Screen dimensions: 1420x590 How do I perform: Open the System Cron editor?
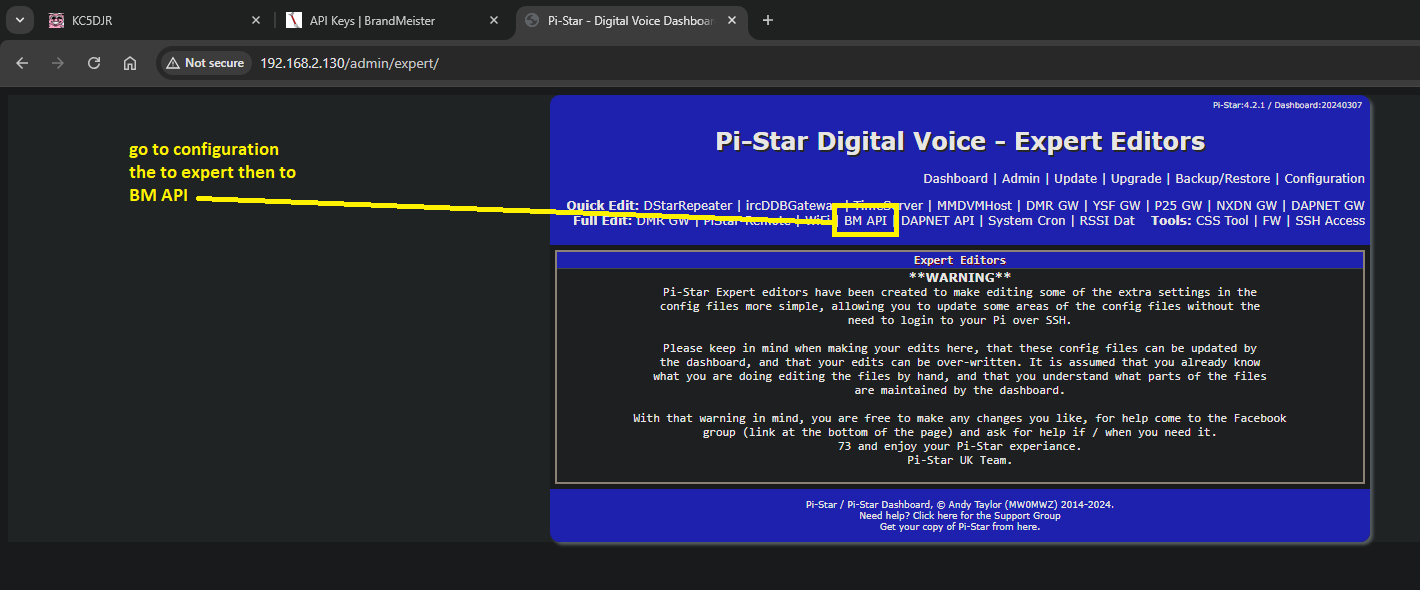click(x=1026, y=221)
